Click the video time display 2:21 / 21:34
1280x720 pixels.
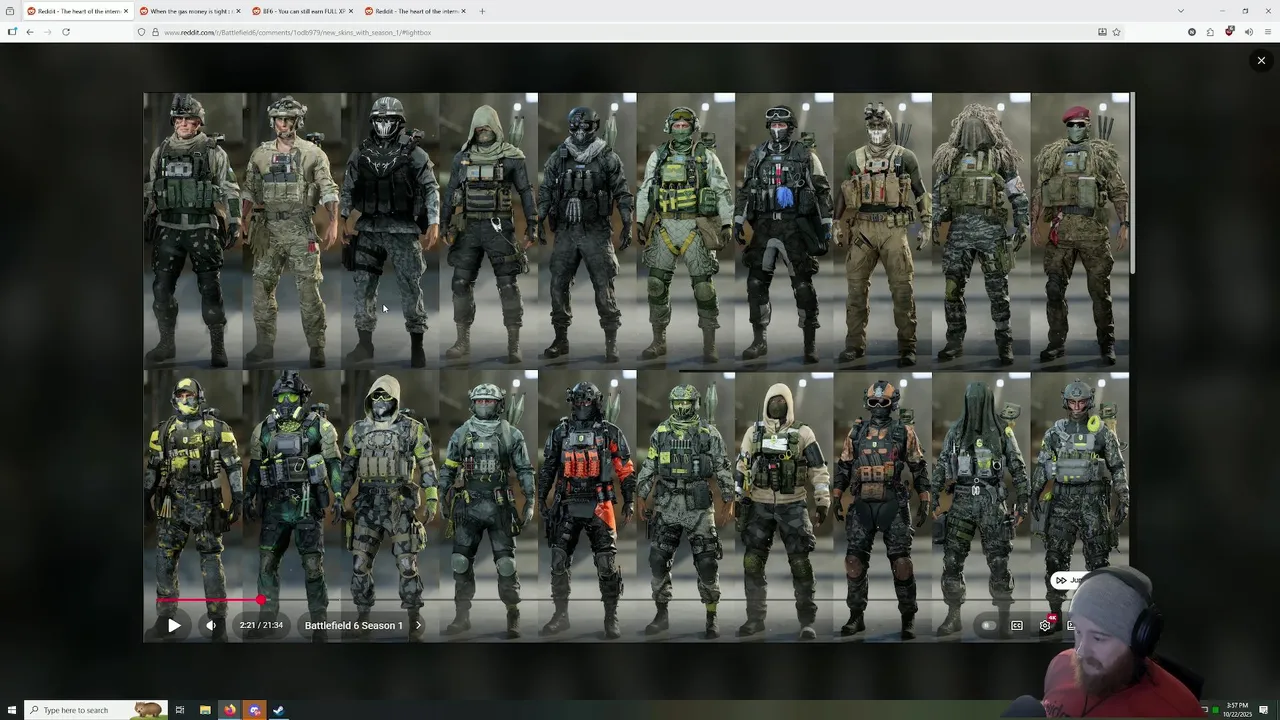click(x=261, y=625)
